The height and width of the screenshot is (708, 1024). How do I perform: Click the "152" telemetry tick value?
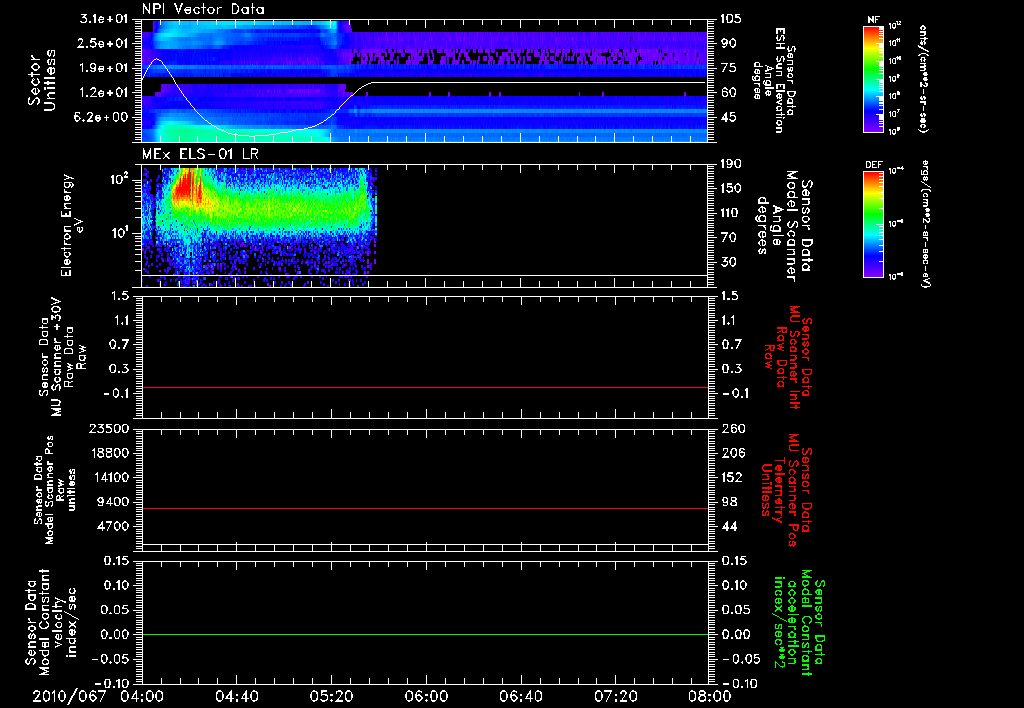pyautogui.click(x=731, y=477)
